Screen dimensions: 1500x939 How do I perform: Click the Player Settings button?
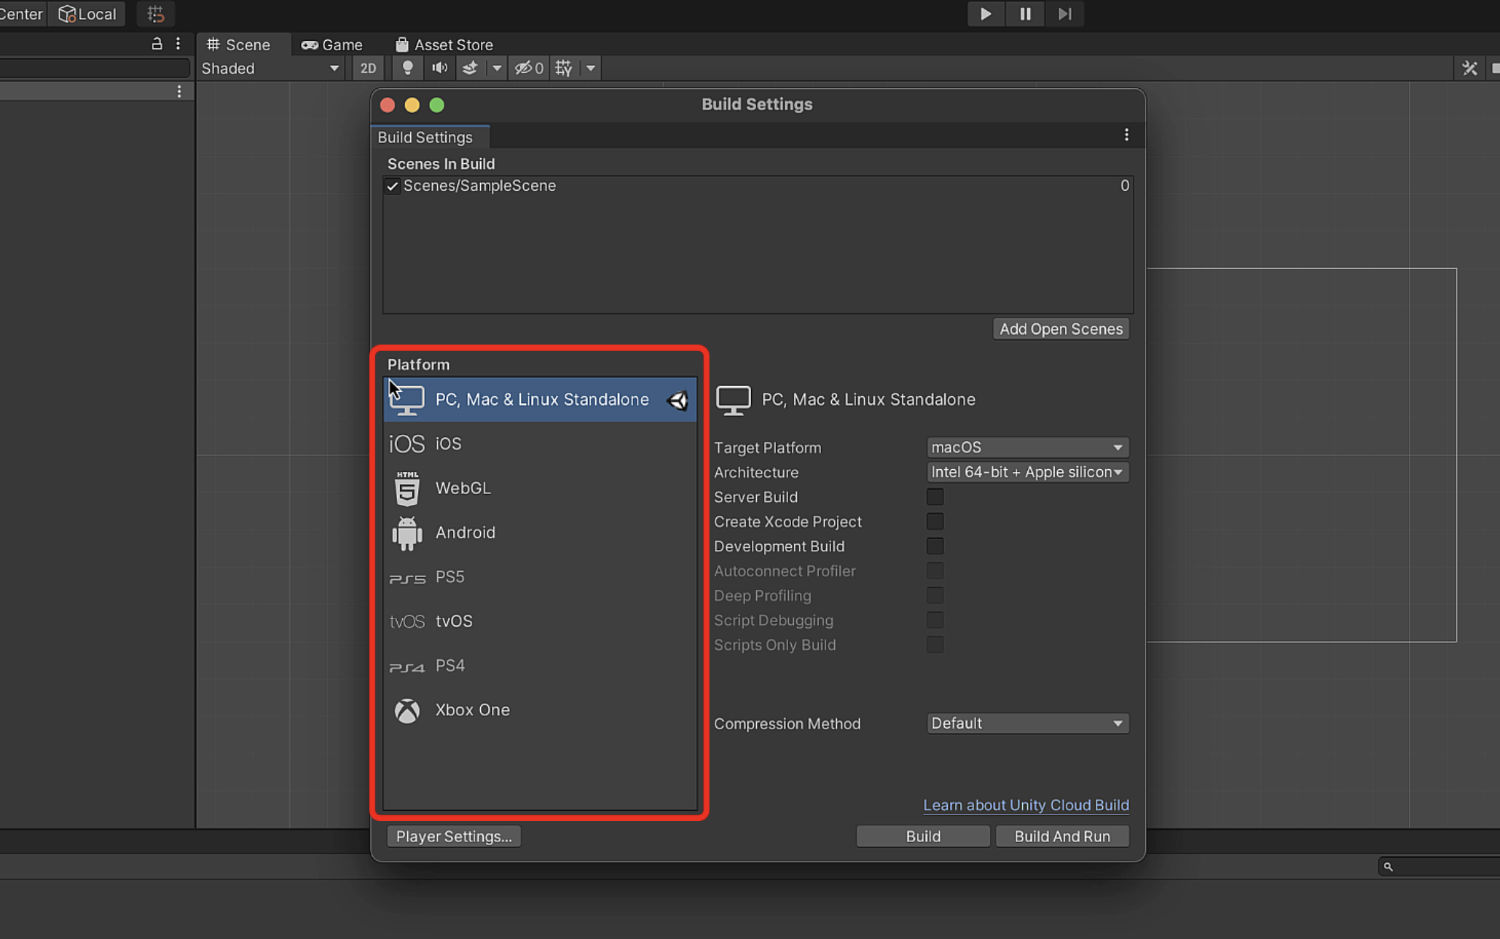(454, 836)
